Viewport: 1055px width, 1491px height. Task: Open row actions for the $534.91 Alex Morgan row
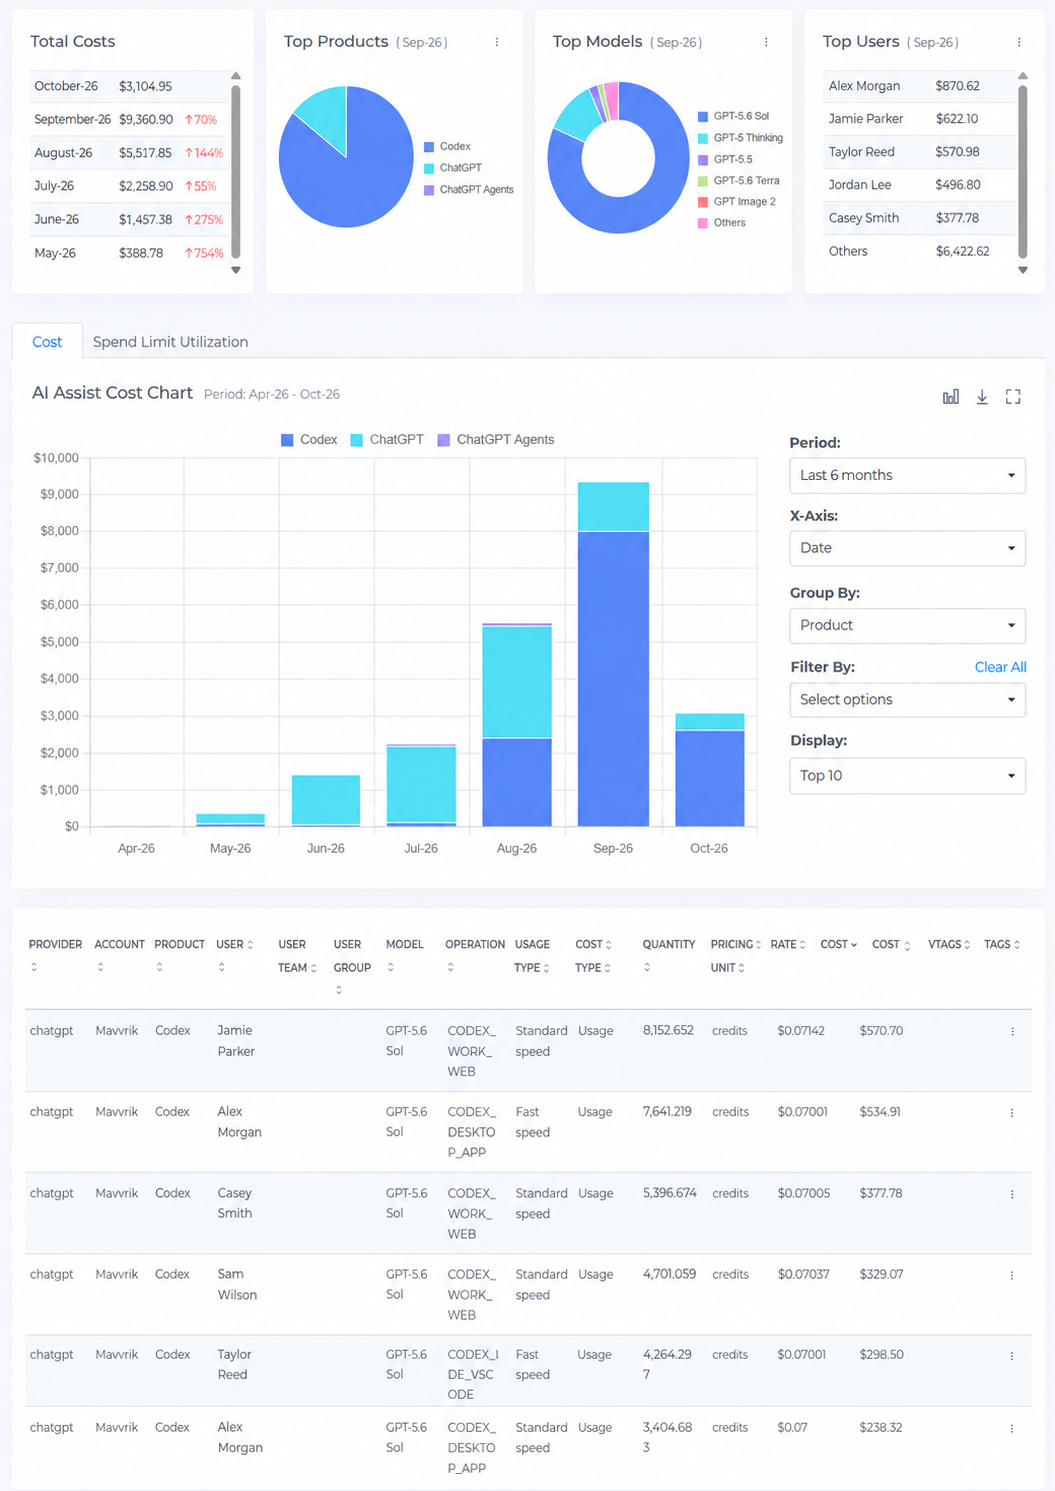[x=1012, y=1112]
